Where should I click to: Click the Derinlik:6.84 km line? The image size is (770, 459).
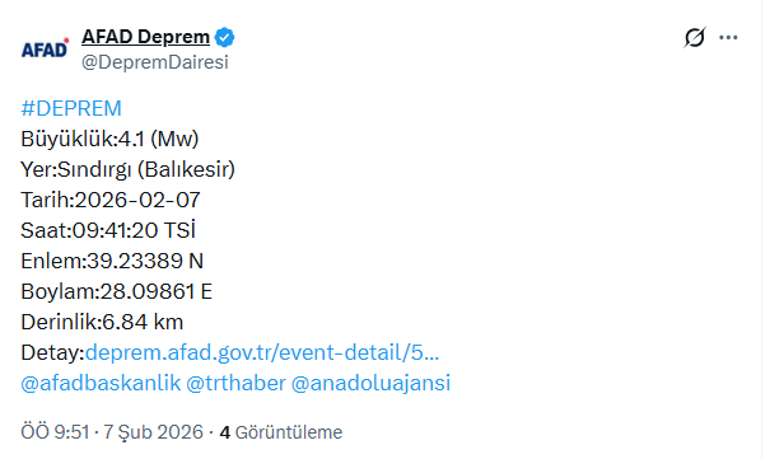[x=102, y=322]
